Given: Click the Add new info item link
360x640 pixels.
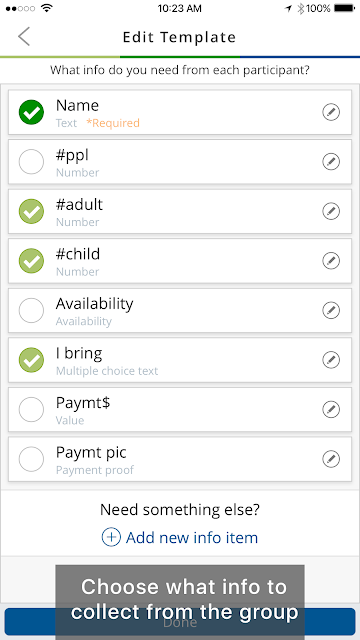Looking at the screenshot, I should 192,537.
